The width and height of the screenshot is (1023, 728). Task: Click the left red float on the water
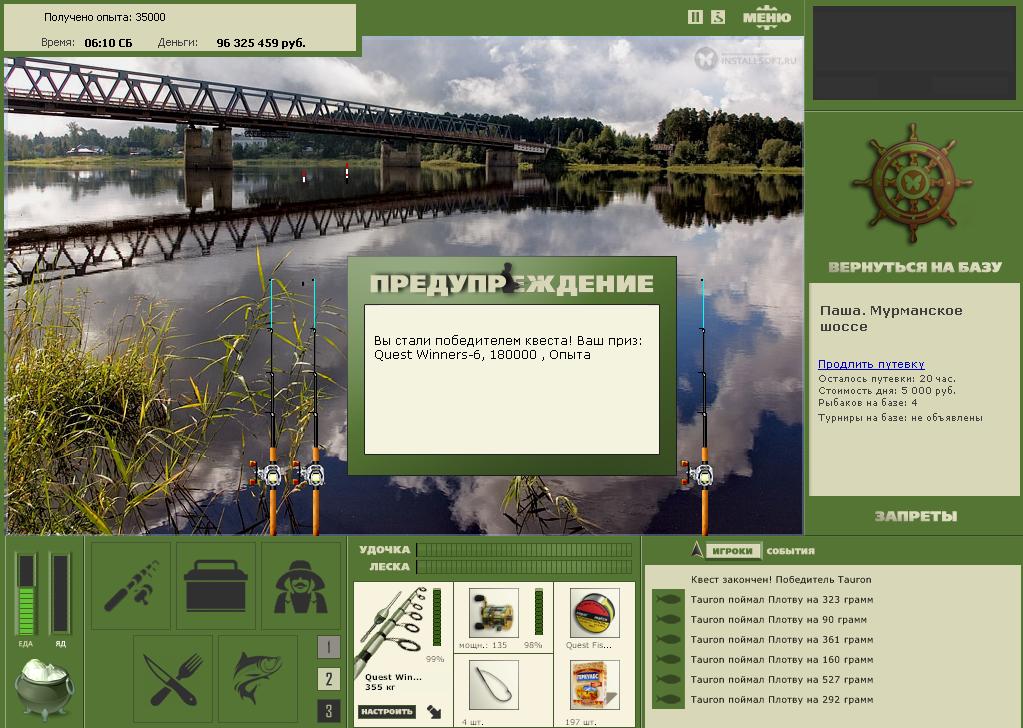tap(303, 176)
